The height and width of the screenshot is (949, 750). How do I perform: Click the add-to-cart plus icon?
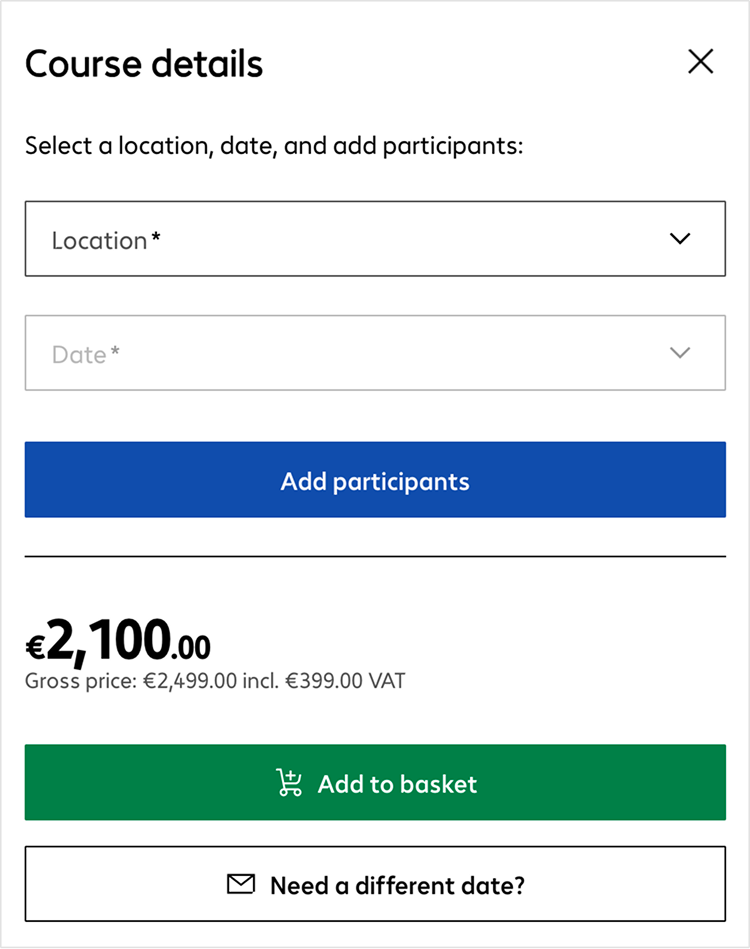coord(289,782)
